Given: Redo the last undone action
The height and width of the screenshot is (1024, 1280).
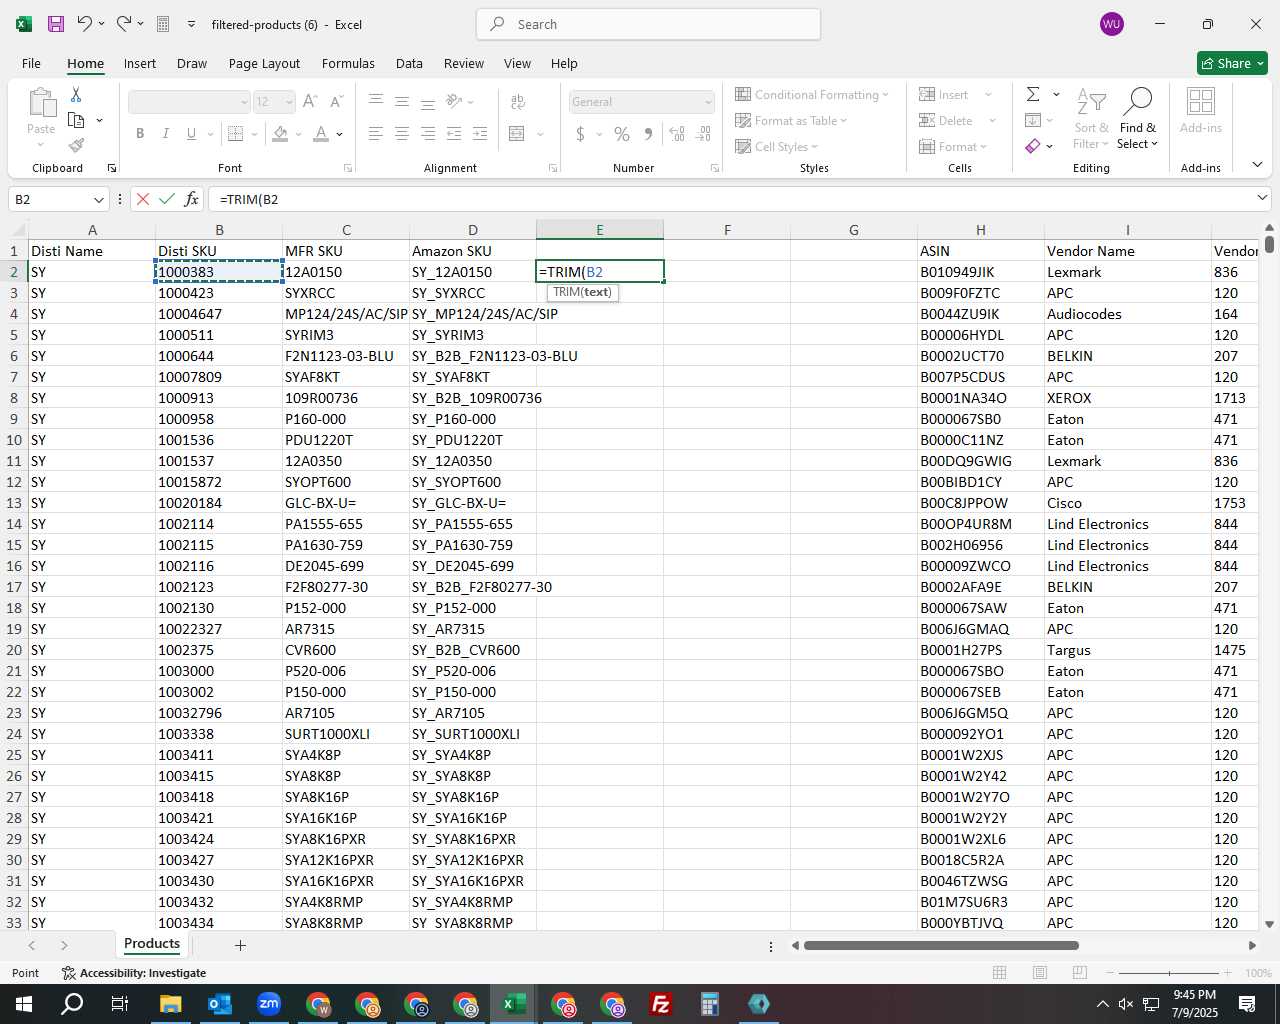Looking at the screenshot, I should [x=124, y=24].
